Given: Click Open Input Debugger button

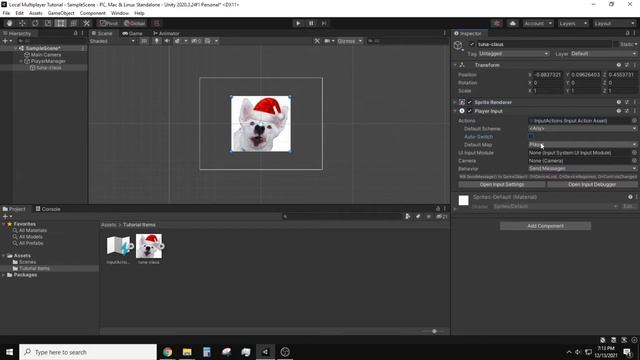Looking at the screenshot, I should tap(592, 184).
